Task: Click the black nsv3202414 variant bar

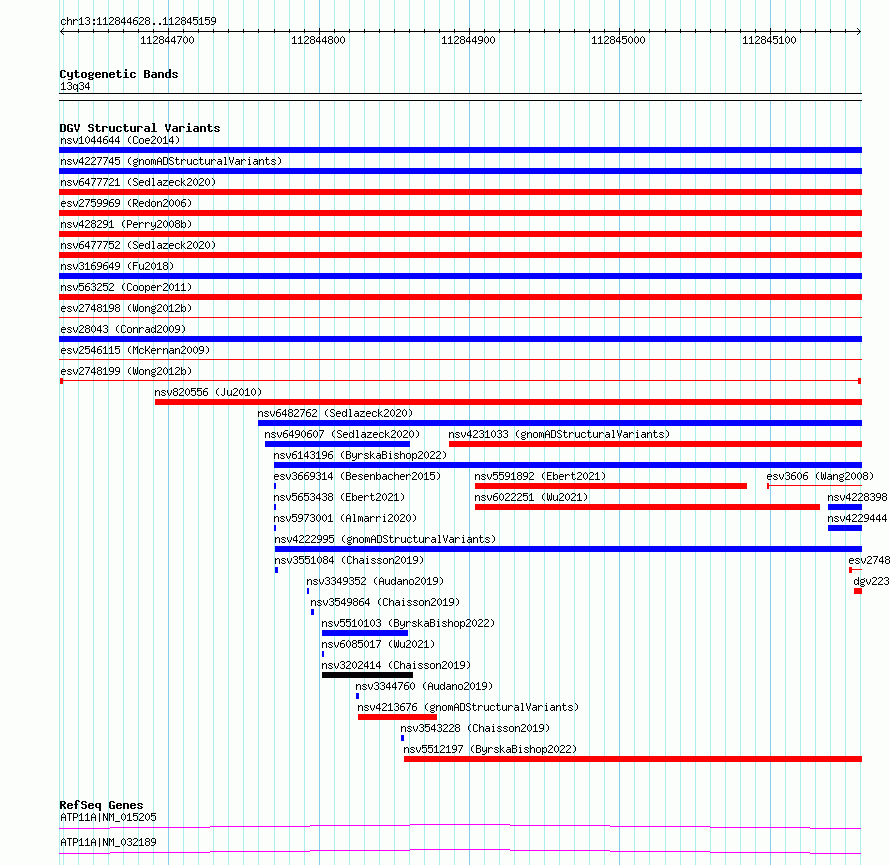Action: (367, 675)
